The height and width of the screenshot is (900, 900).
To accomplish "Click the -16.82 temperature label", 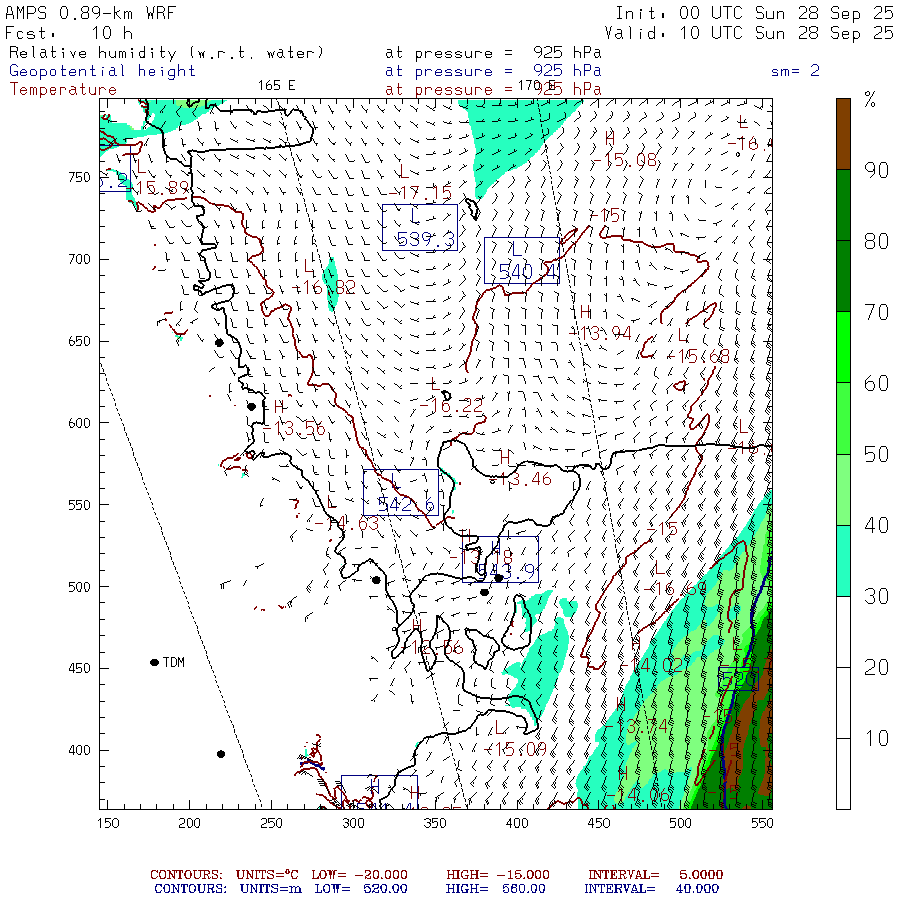I will coord(326,288).
